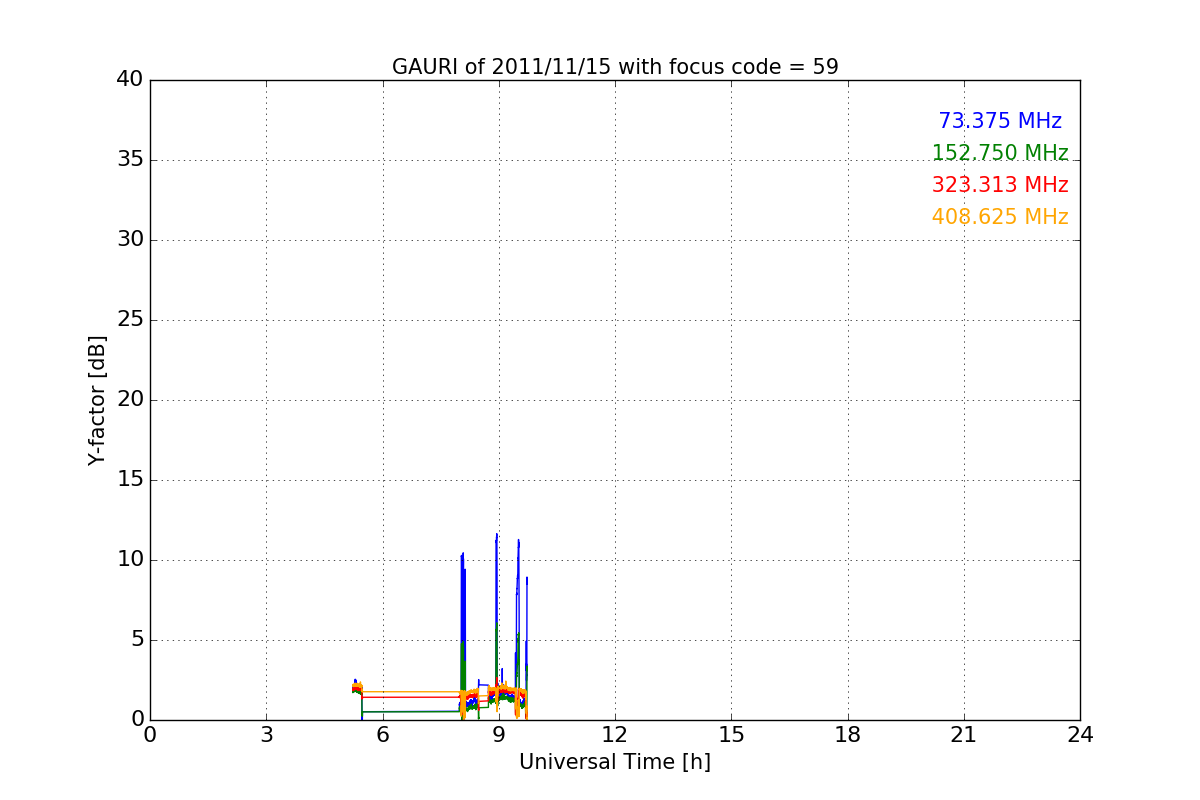Viewport: 1200px width, 800px height.
Task: Click the y-axis tick label 25
Action: (x=130, y=320)
